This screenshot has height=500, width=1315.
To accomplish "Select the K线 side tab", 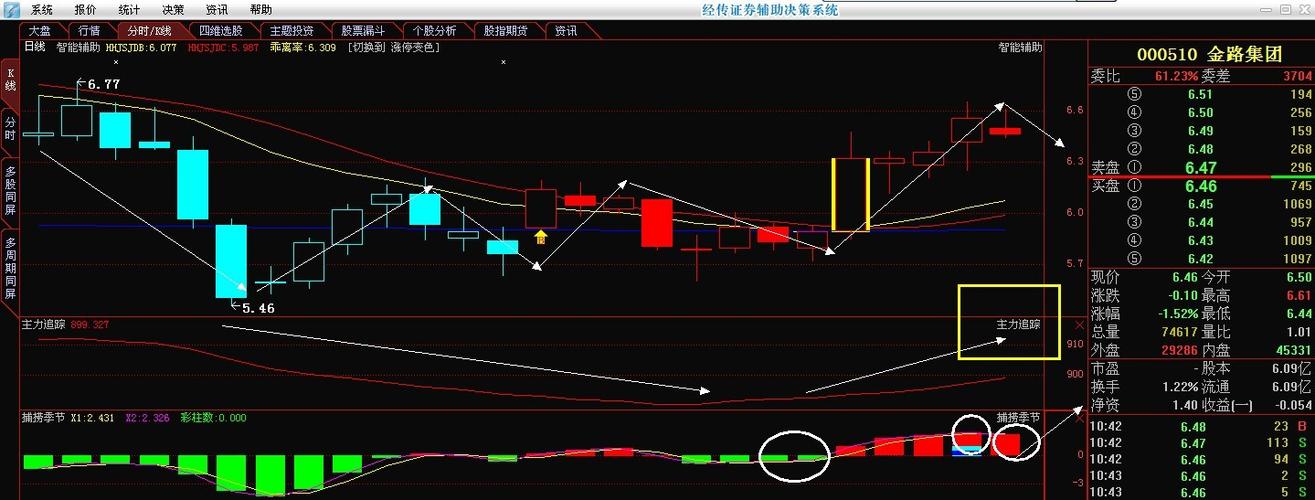I will [x=10, y=79].
